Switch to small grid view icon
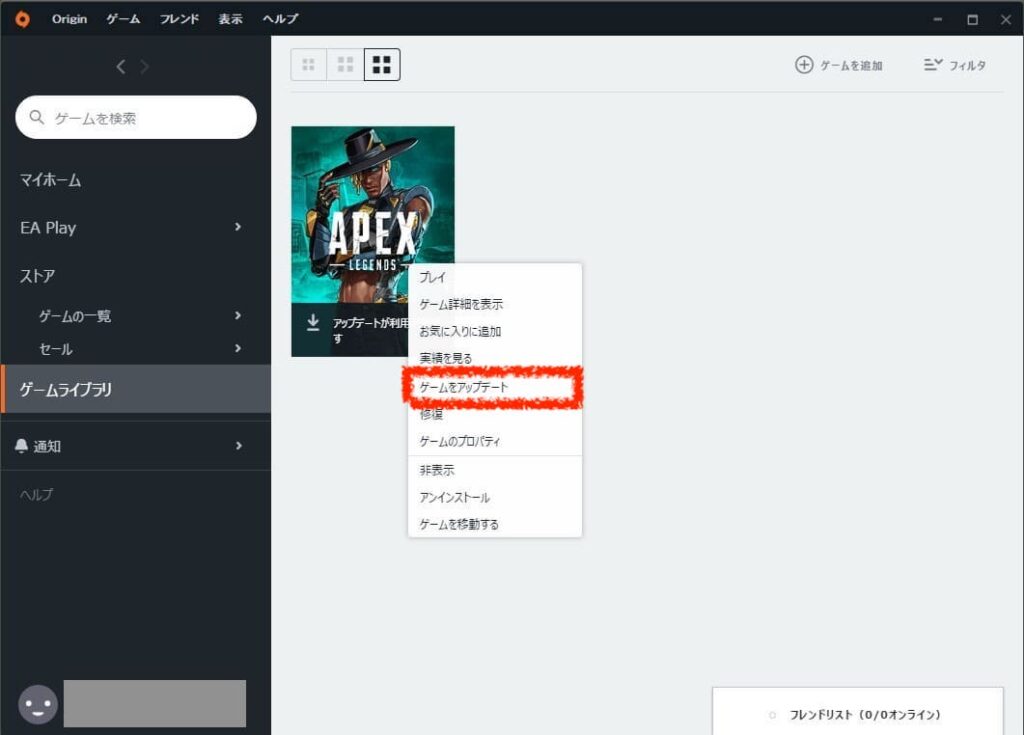 tap(308, 65)
